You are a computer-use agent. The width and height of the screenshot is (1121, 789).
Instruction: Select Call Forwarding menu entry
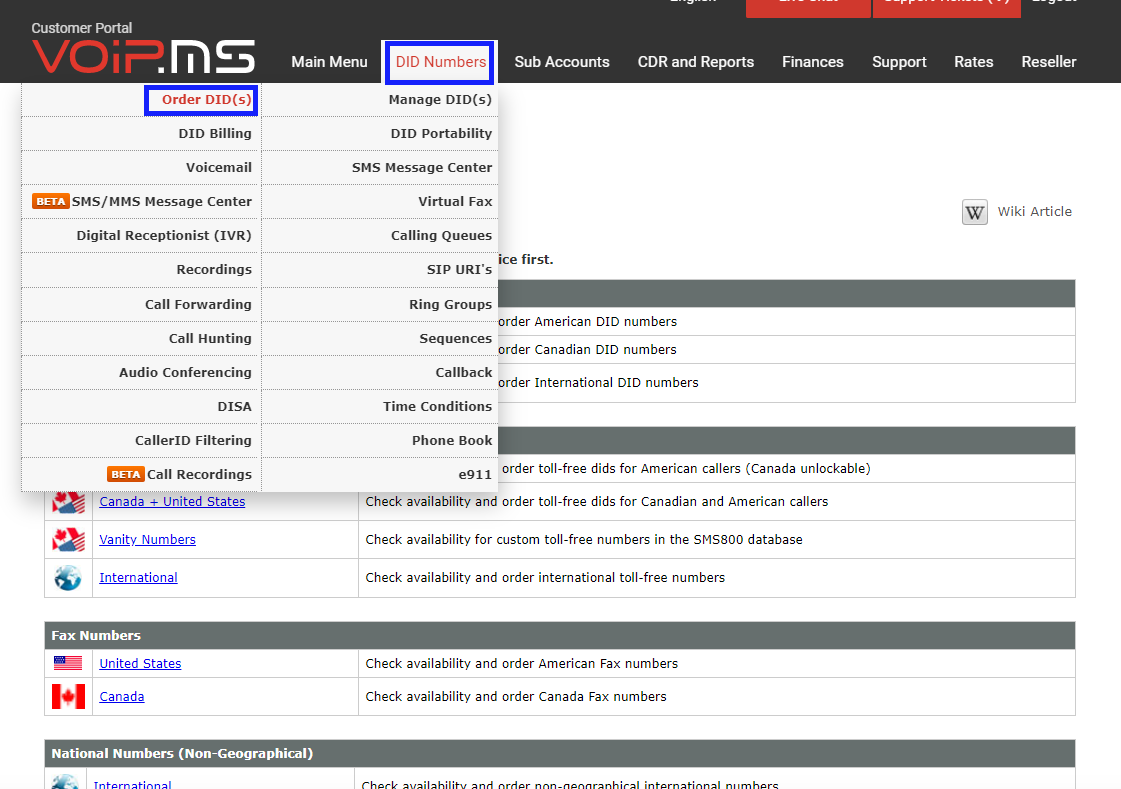198,304
